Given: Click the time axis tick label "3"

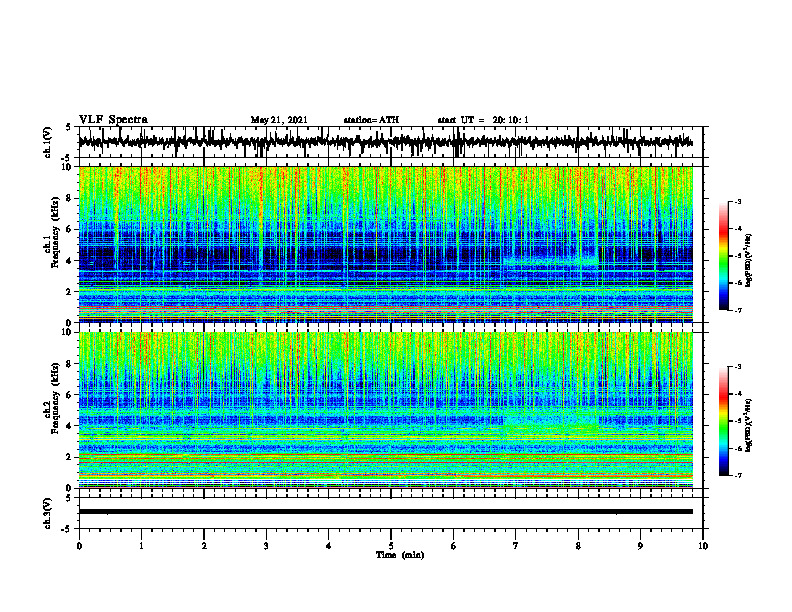Looking at the screenshot, I should pos(266,546).
